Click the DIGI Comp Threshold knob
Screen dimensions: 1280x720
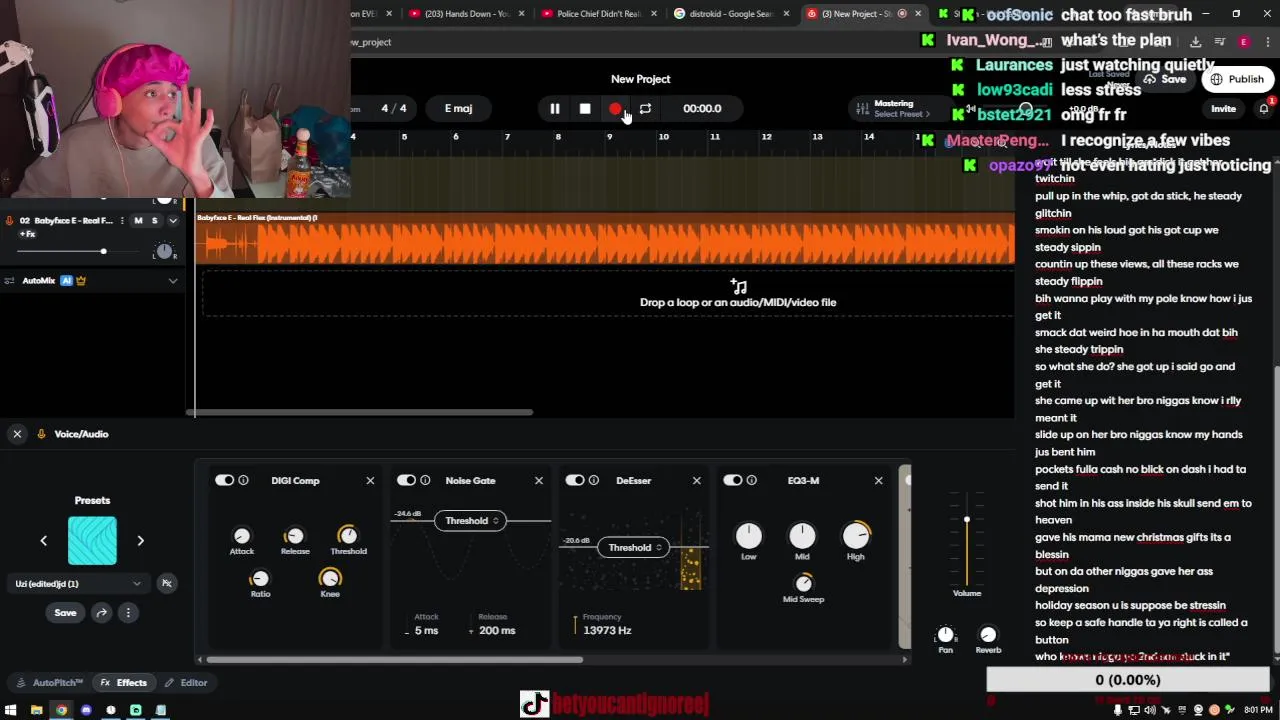click(348, 535)
